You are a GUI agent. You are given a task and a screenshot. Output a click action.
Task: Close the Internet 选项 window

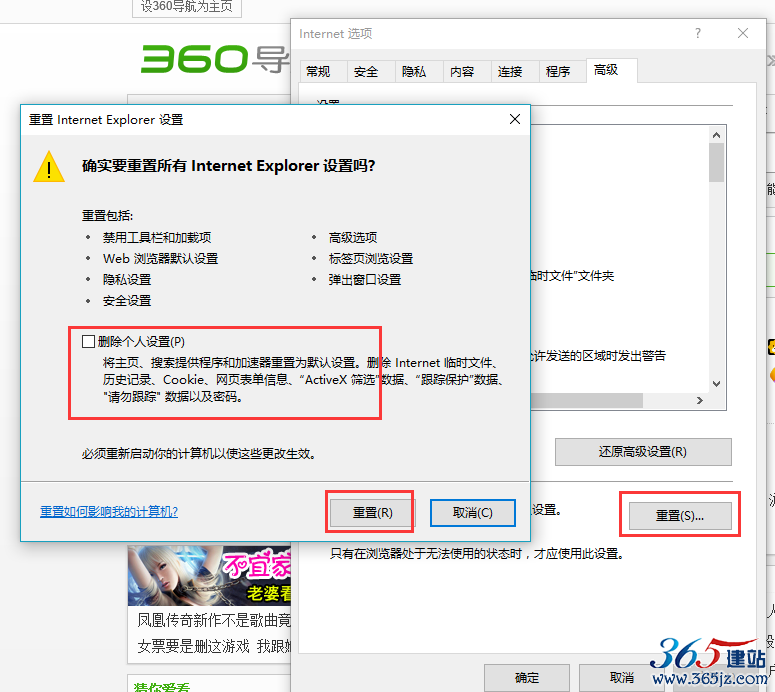coord(742,33)
